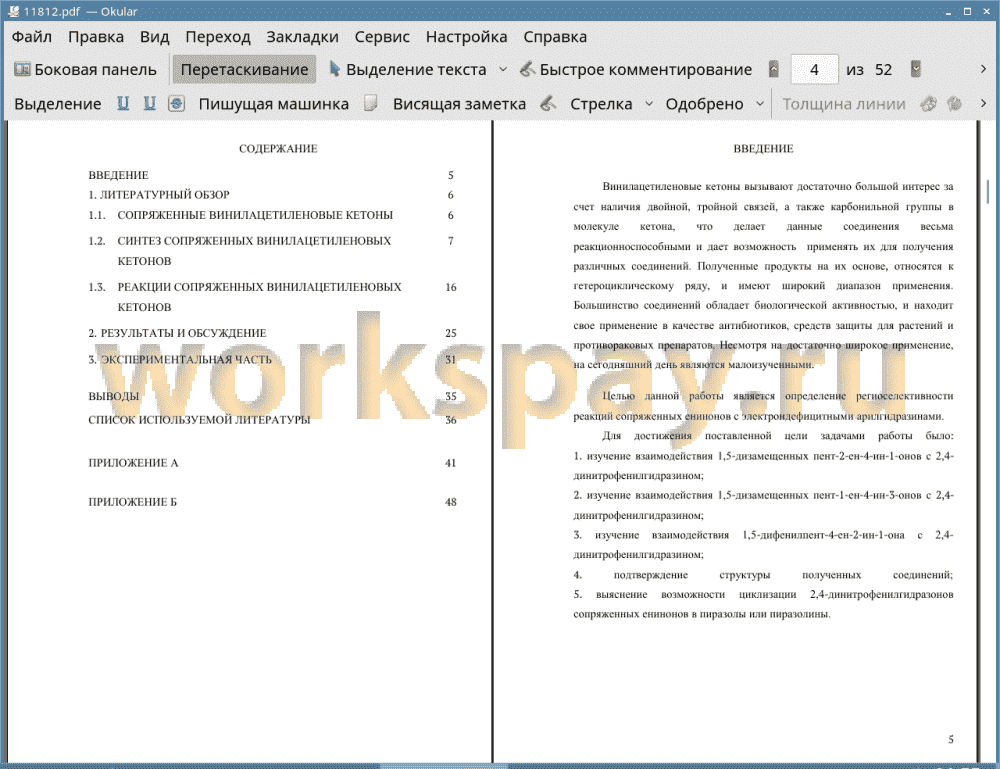Open the Толщина линии line width selector
This screenshot has width=1000, height=769.
(x=844, y=104)
